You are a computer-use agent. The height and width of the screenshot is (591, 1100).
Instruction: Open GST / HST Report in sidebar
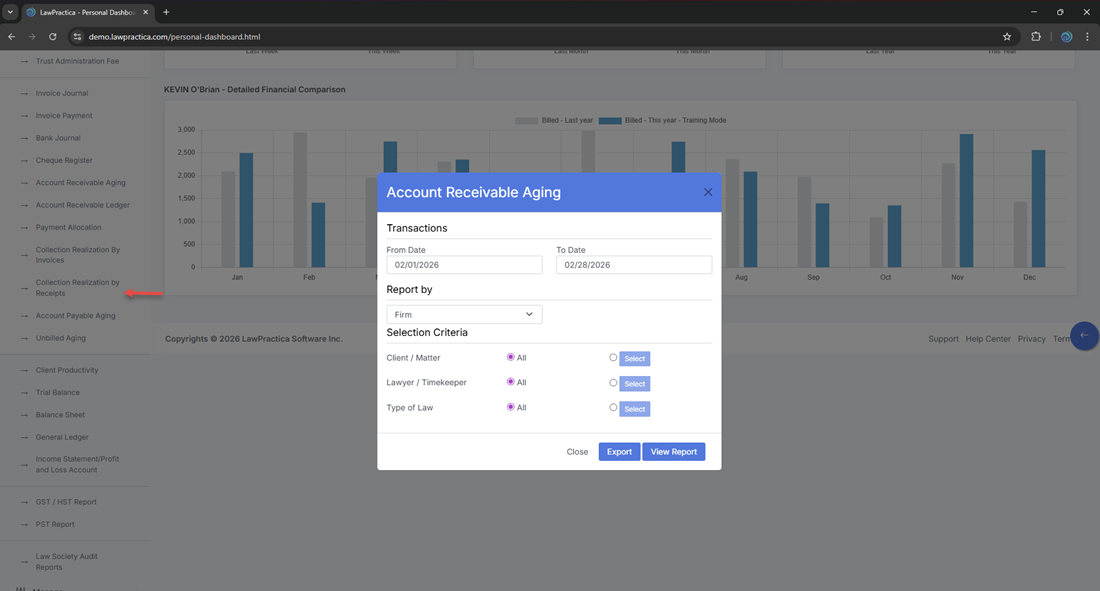tap(66, 502)
